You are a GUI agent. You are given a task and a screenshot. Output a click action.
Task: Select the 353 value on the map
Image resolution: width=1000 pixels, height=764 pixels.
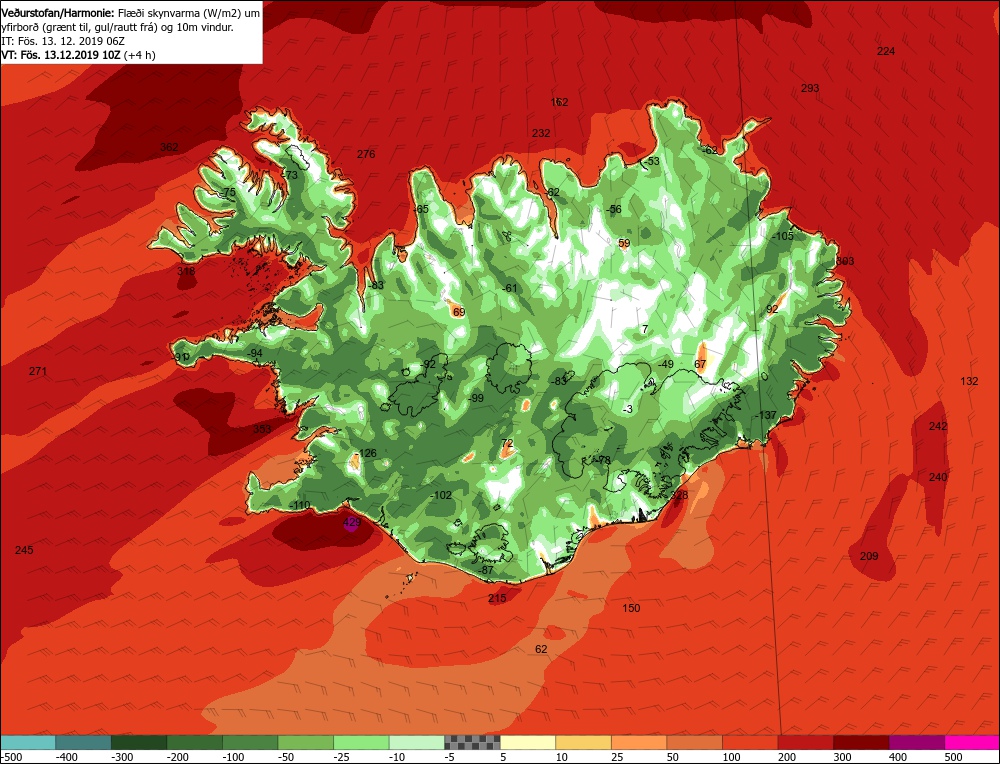tap(262, 429)
